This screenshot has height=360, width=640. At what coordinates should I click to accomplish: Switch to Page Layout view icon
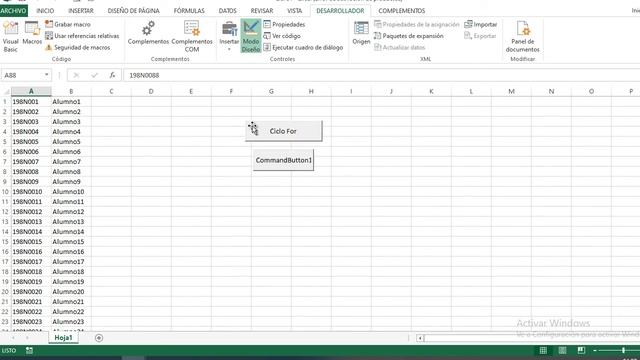coord(562,350)
